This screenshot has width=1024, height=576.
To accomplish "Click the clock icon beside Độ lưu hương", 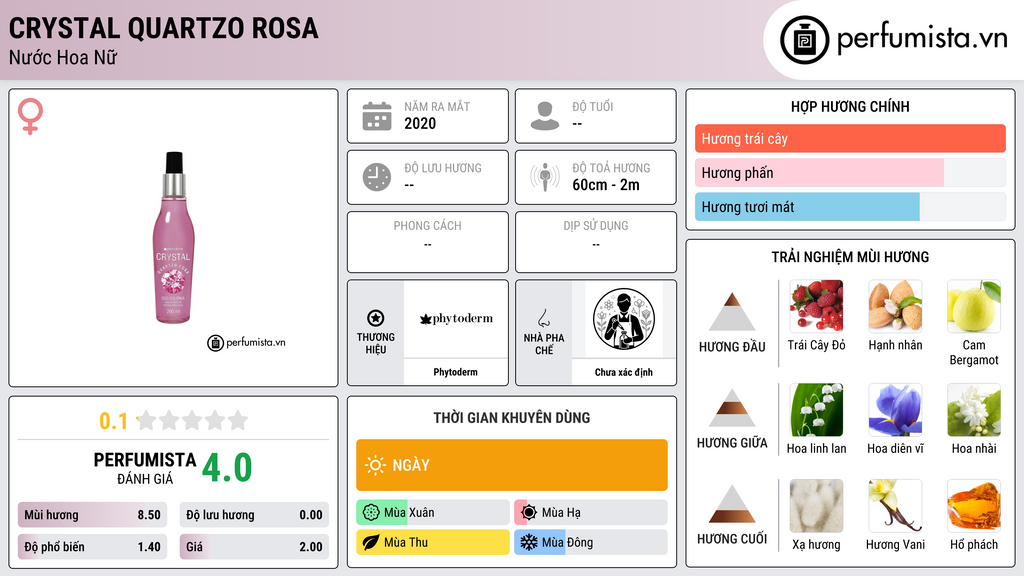I will pos(377,177).
